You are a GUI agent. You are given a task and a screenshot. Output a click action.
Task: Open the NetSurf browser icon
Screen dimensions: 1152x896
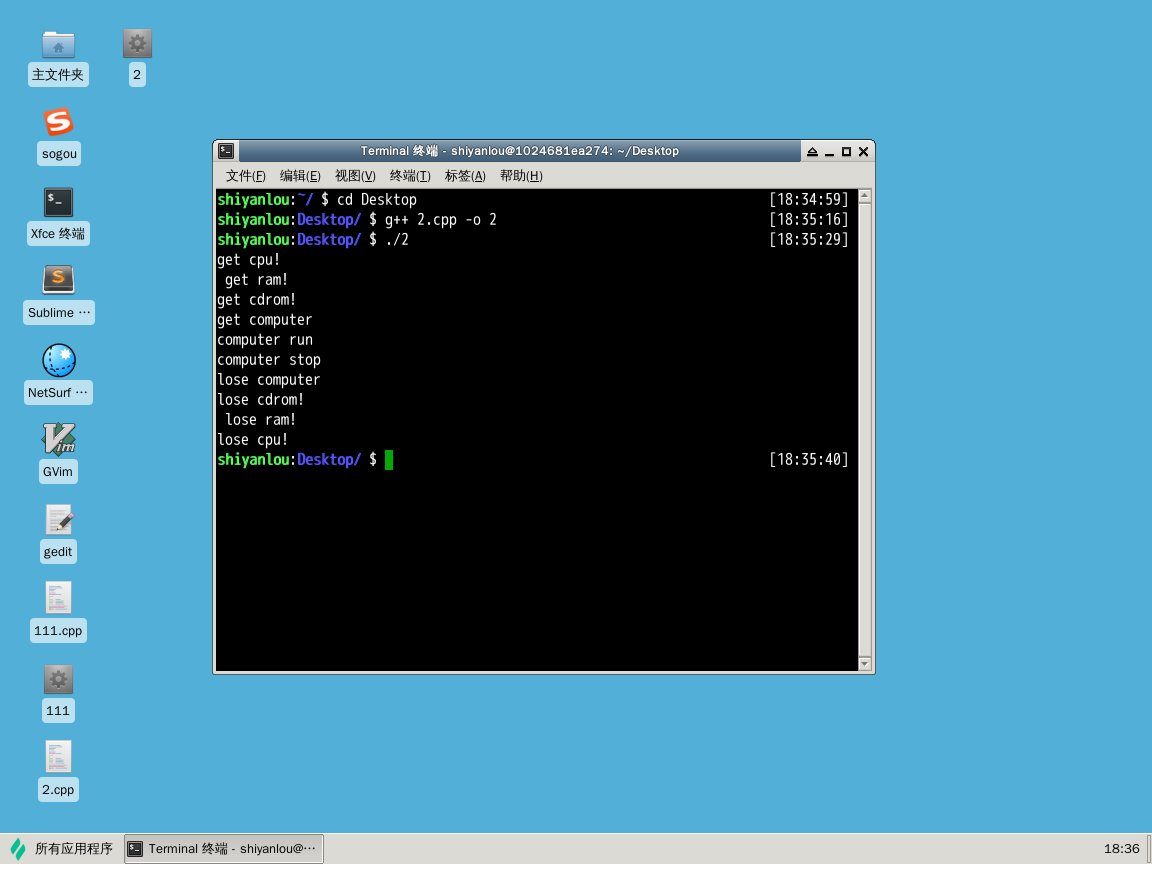pos(58,361)
